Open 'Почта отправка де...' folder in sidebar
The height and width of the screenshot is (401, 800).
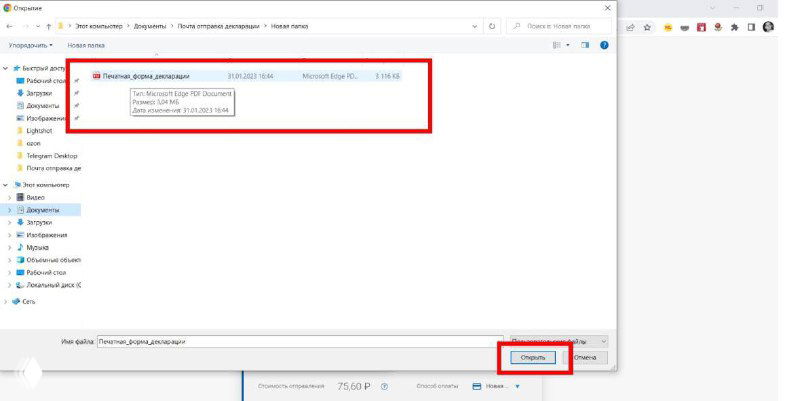(x=53, y=168)
